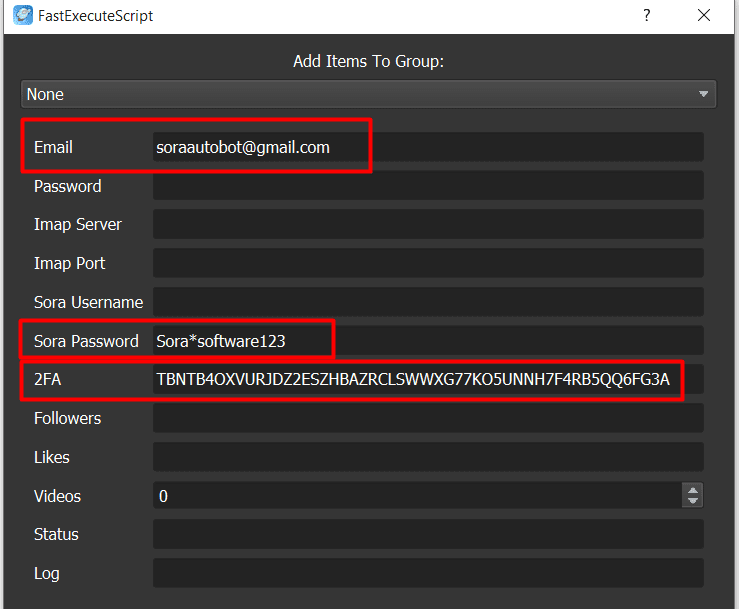This screenshot has height=609, width=739.
Task: Click the Email label
Action: (53, 147)
